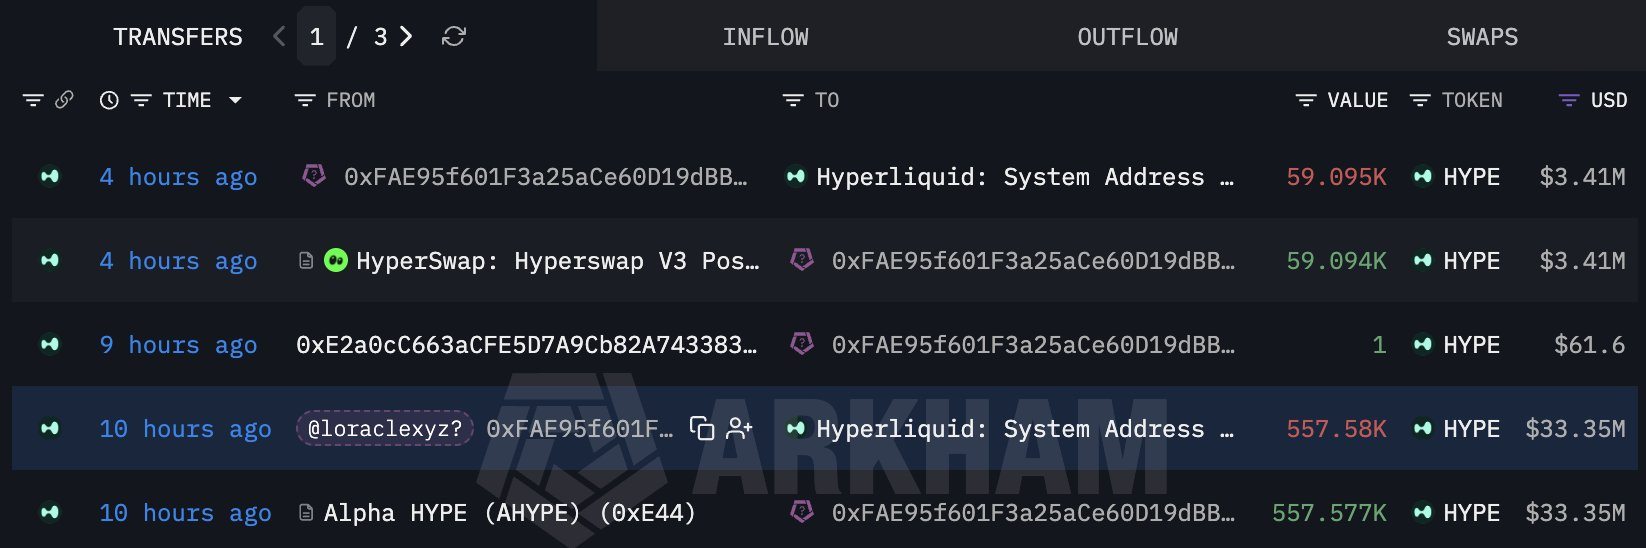This screenshot has width=1646, height=548.
Task: Open the FROM column filter
Action: [305, 100]
